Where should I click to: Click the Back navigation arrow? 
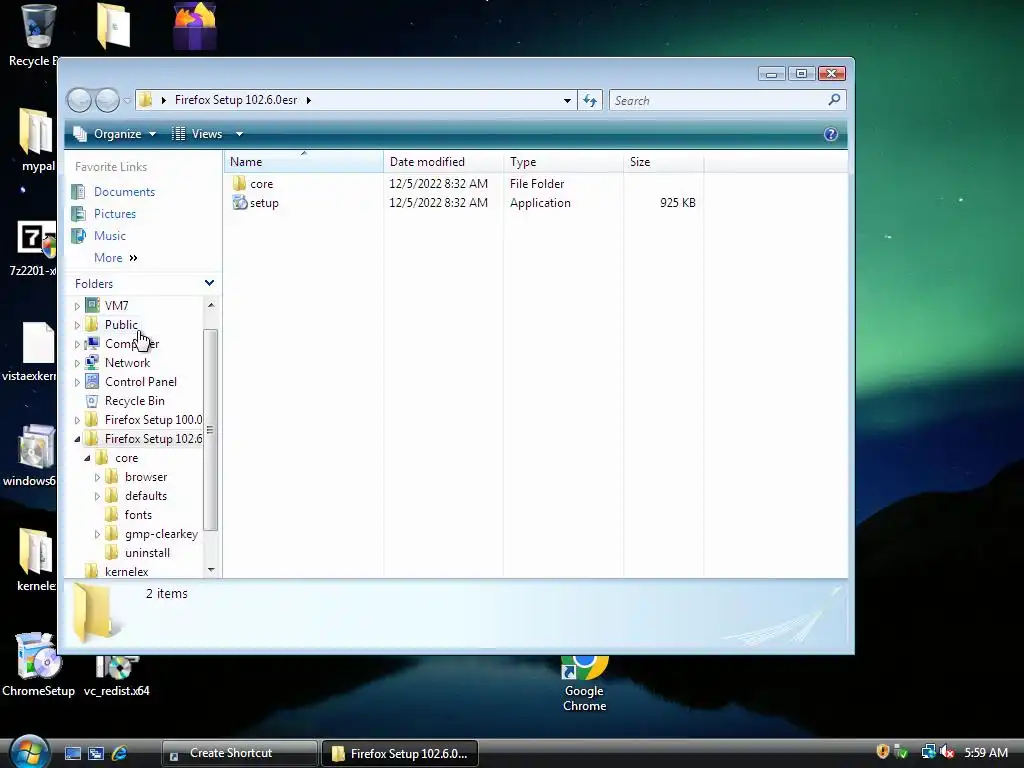(x=80, y=100)
